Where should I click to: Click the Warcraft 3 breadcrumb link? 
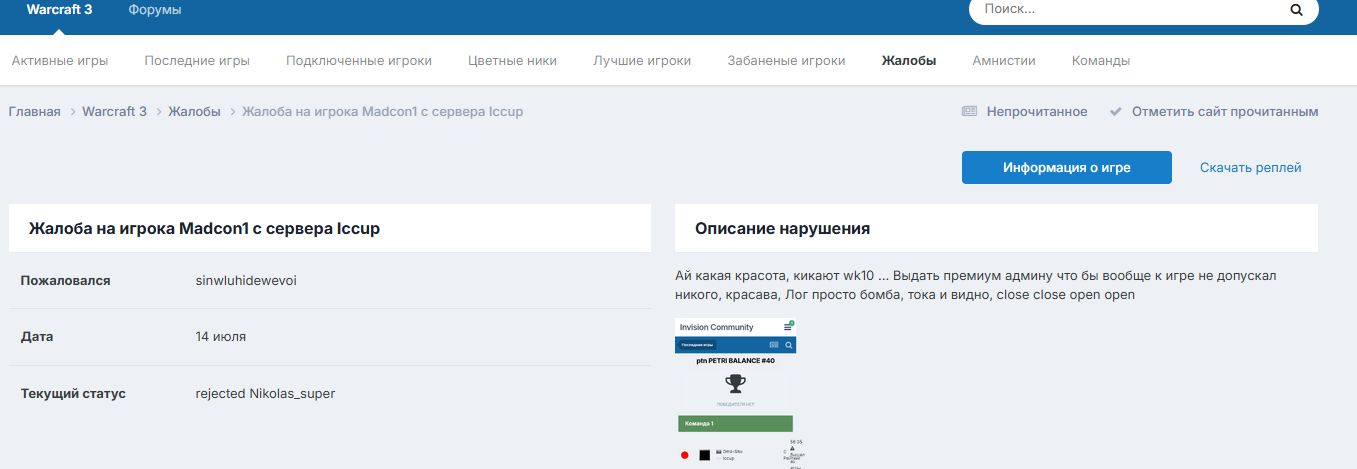pyautogui.click(x=115, y=111)
